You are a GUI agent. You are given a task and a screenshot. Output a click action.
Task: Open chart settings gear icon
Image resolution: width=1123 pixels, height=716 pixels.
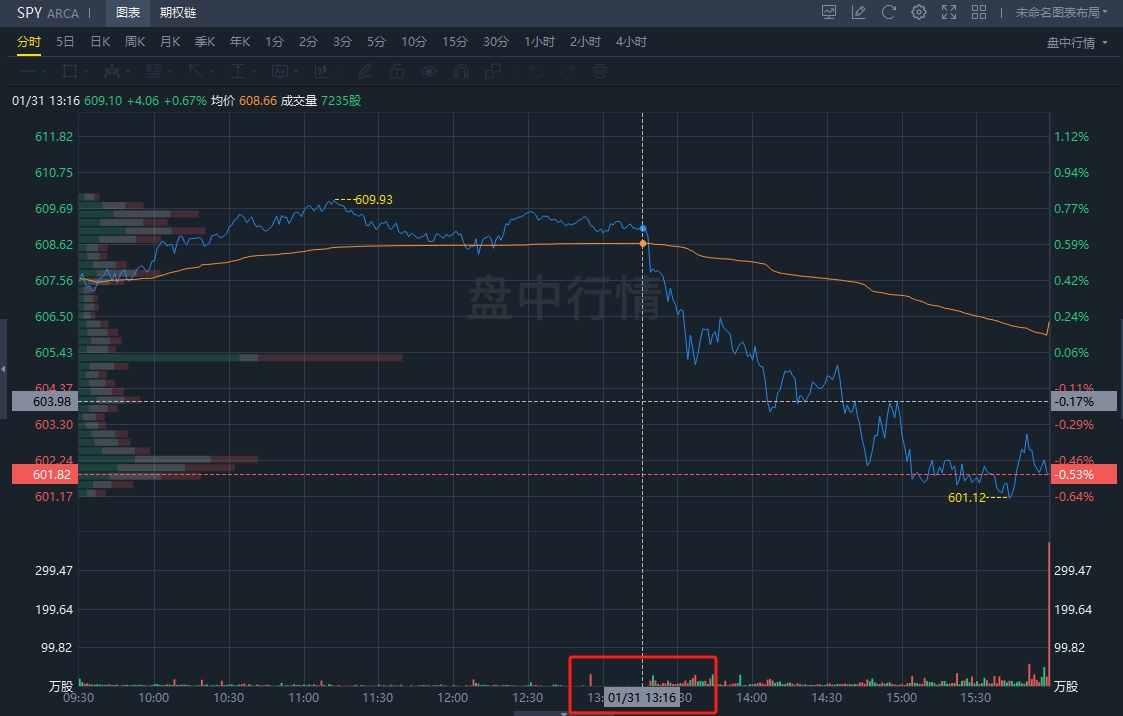(919, 12)
